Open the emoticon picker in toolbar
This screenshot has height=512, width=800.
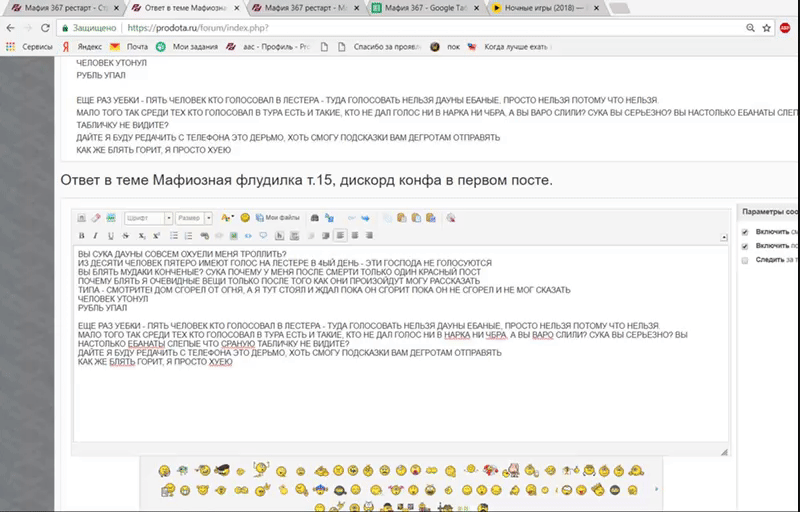click(245, 218)
